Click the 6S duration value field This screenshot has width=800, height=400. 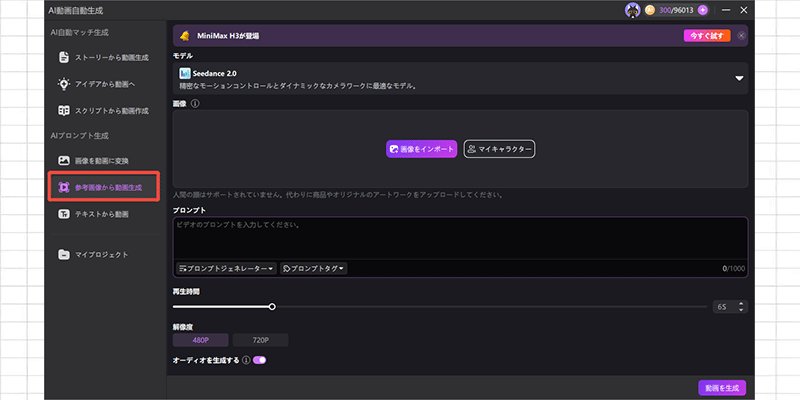pos(723,307)
